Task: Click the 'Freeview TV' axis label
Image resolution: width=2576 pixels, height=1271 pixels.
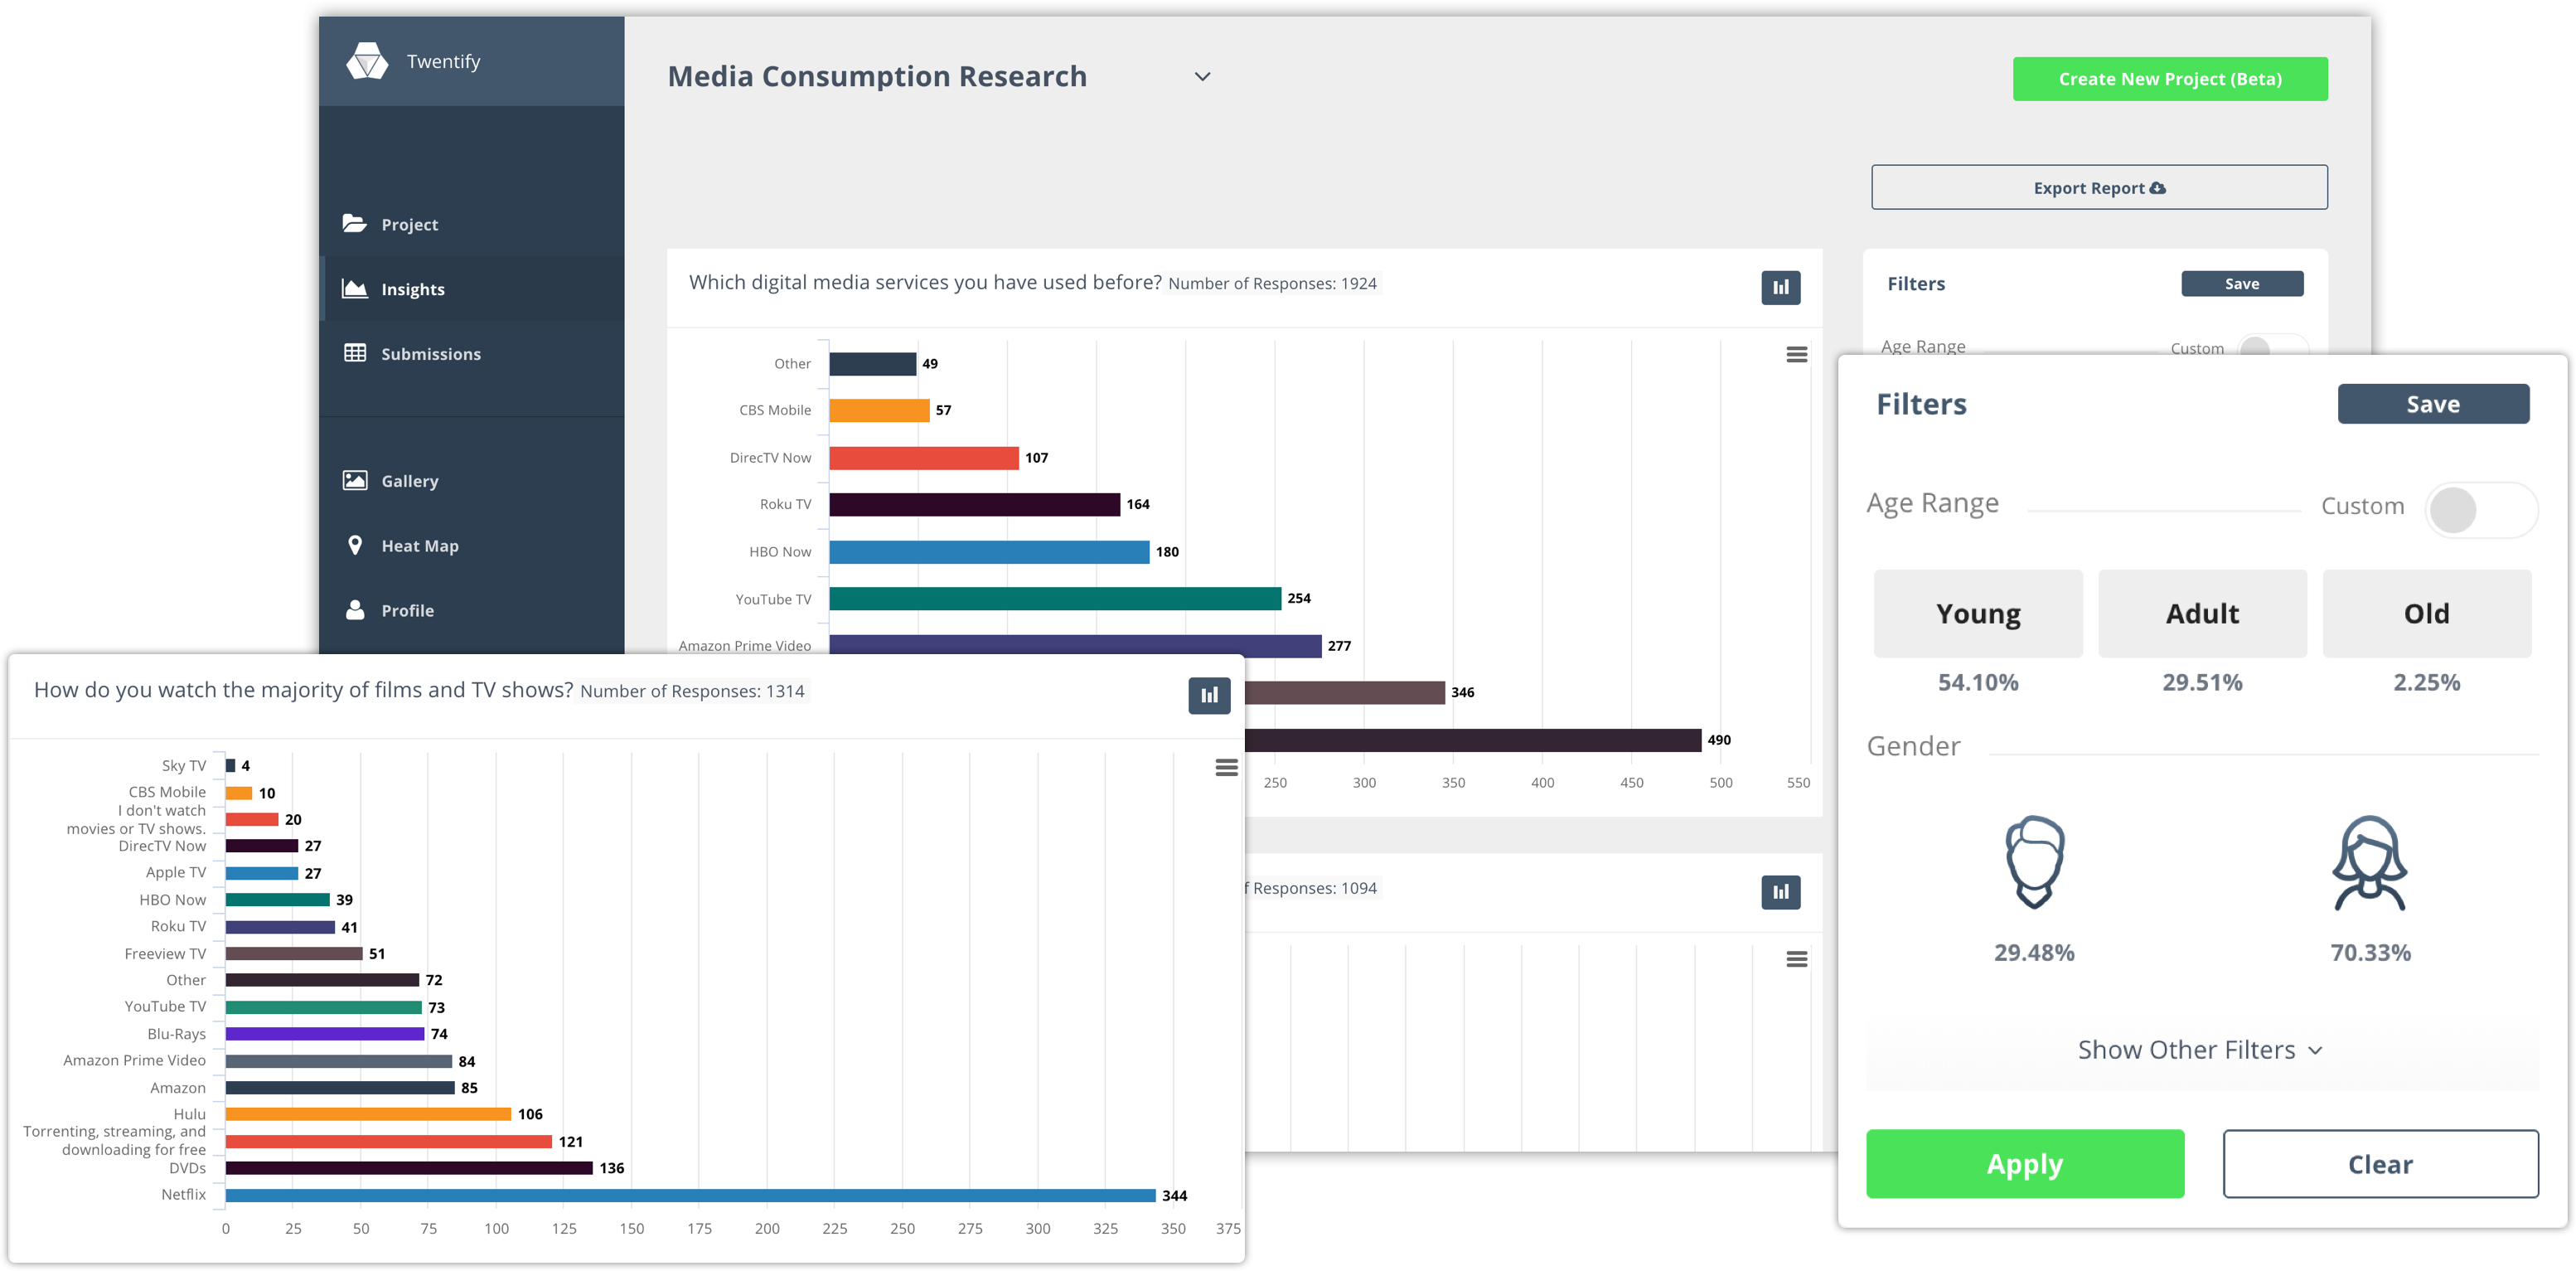Action: tap(165, 953)
